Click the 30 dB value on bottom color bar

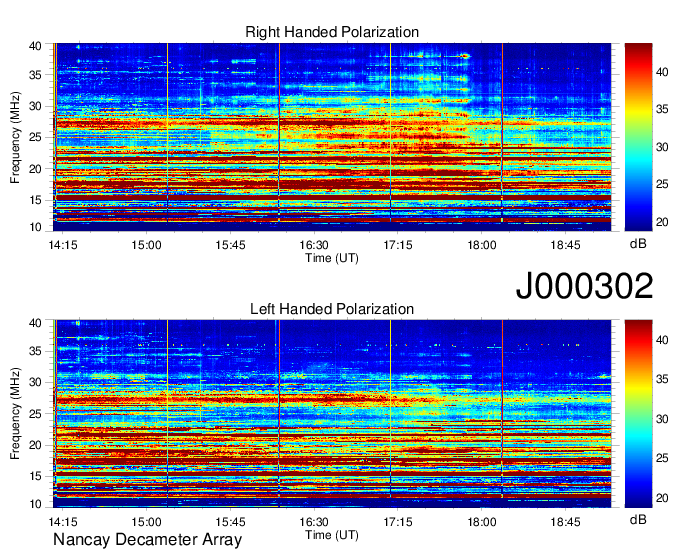pyautogui.click(x=662, y=419)
